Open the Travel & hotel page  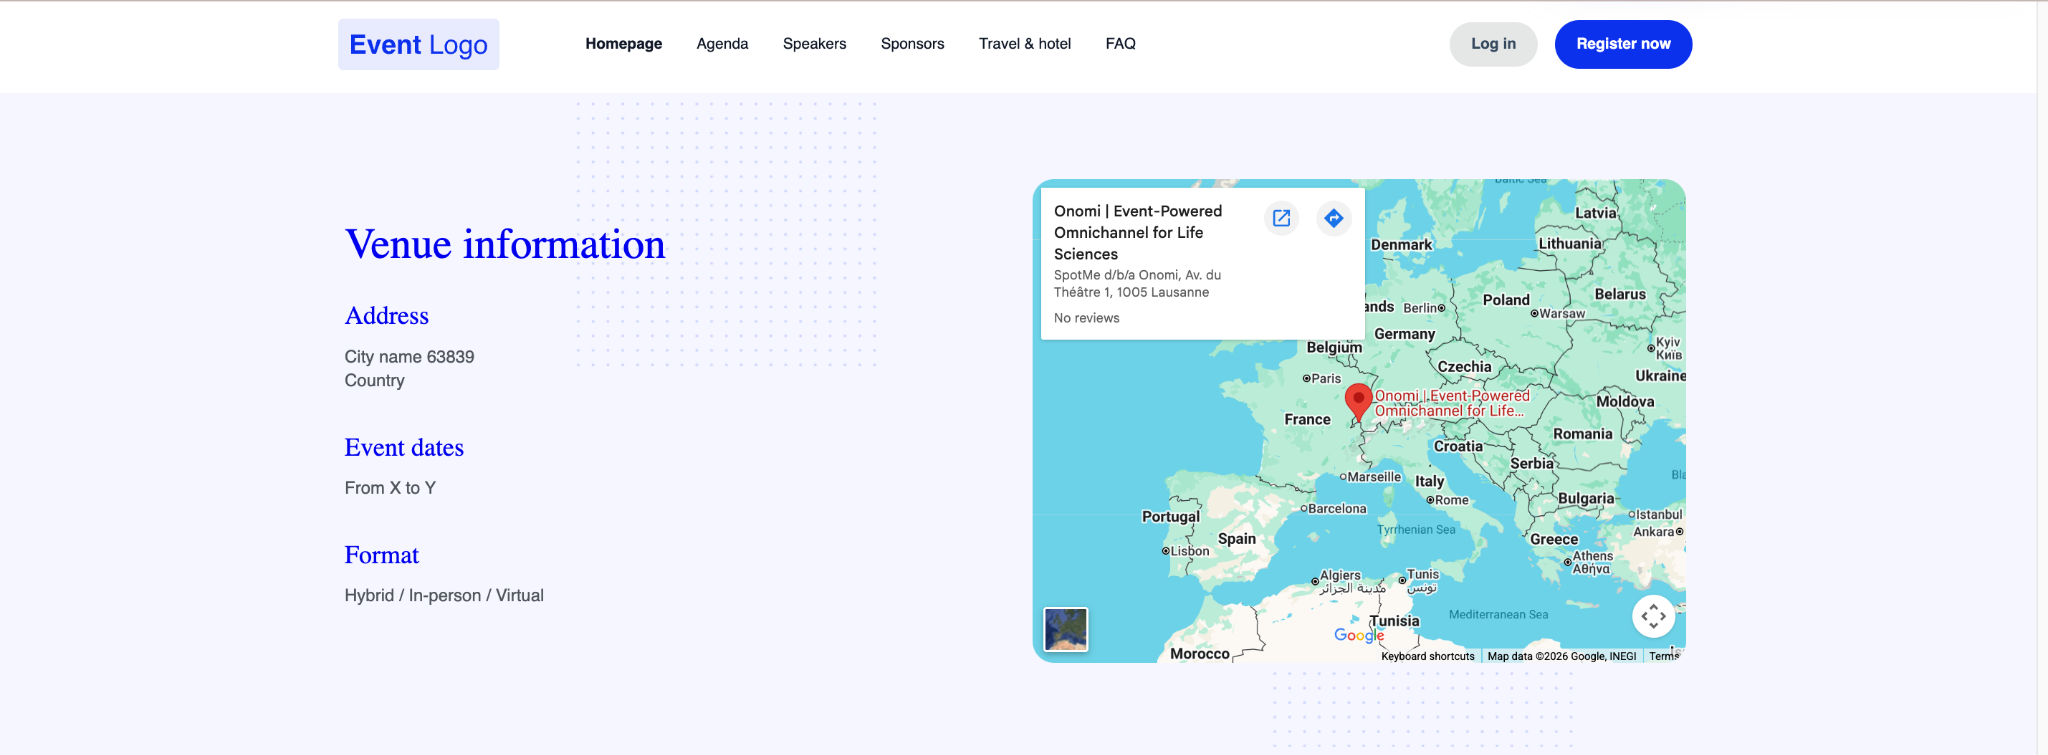point(1025,44)
